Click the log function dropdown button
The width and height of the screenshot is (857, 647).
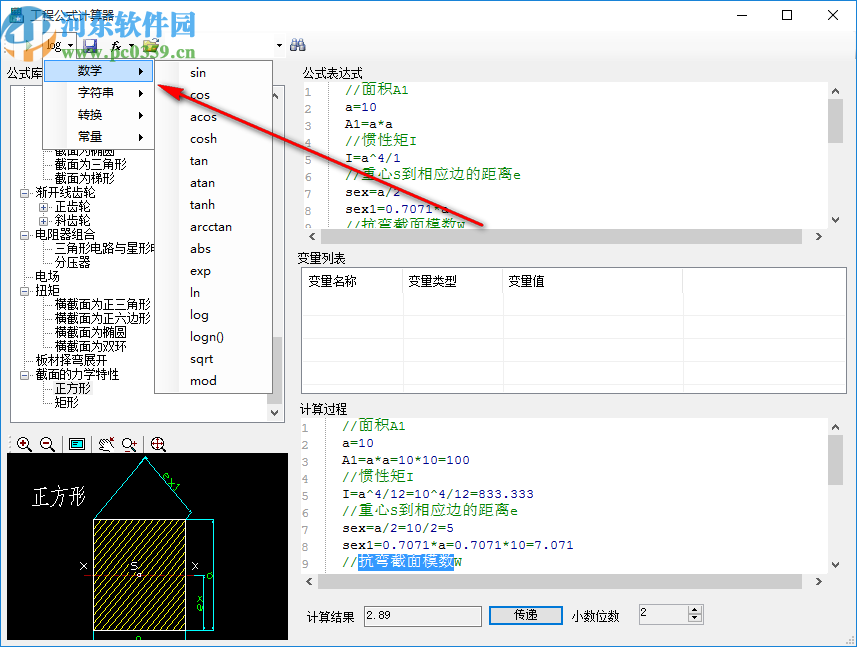click(60, 45)
